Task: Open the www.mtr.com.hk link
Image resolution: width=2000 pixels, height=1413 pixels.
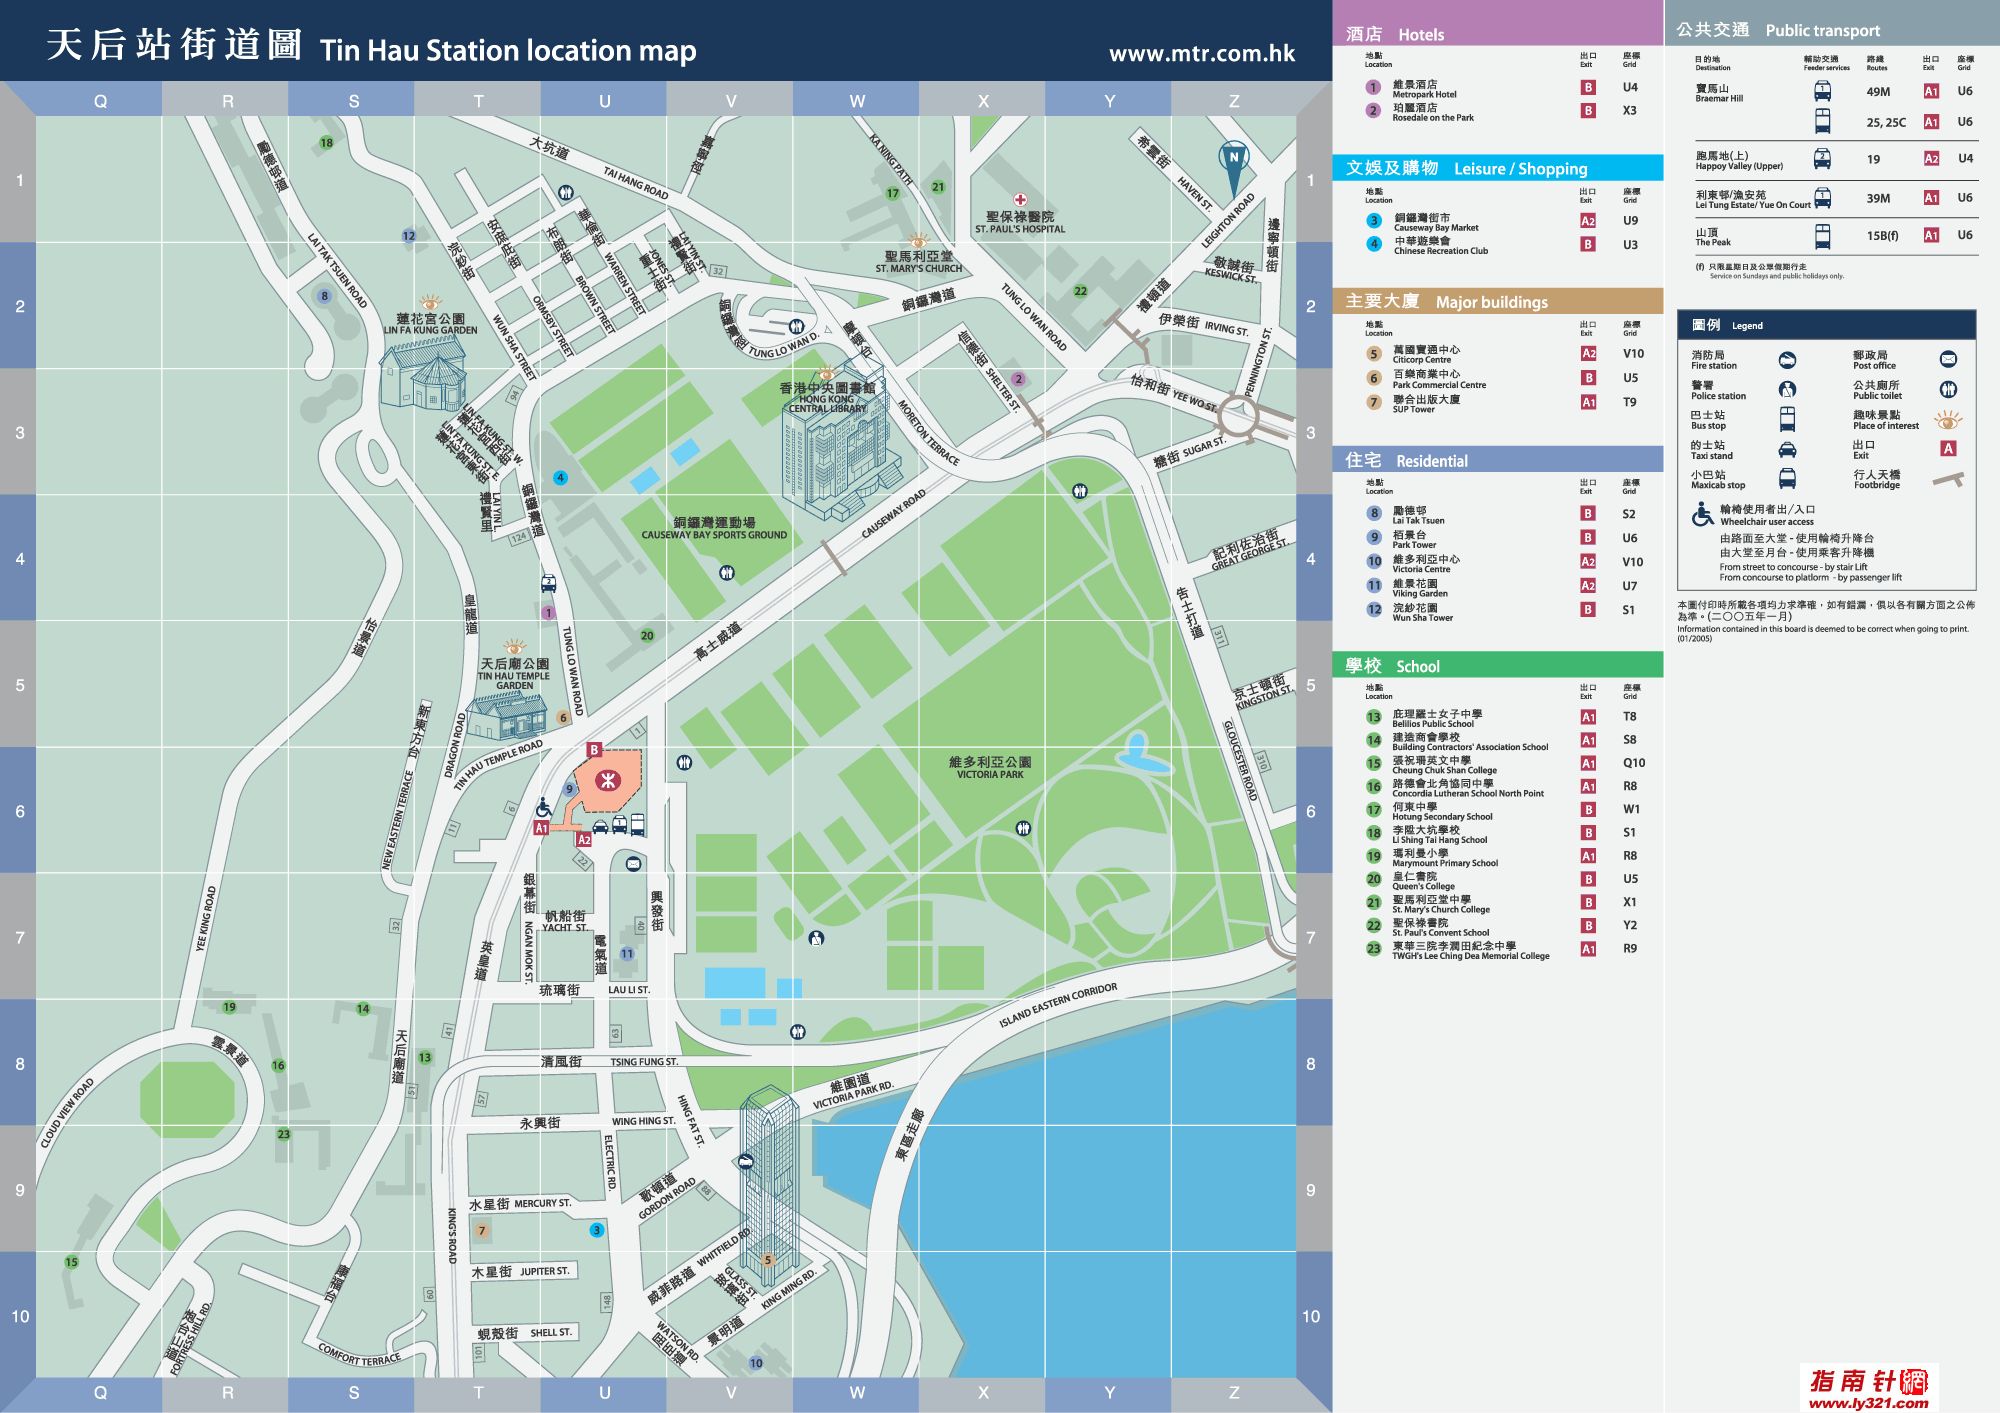Action: [x=1201, y=53]
